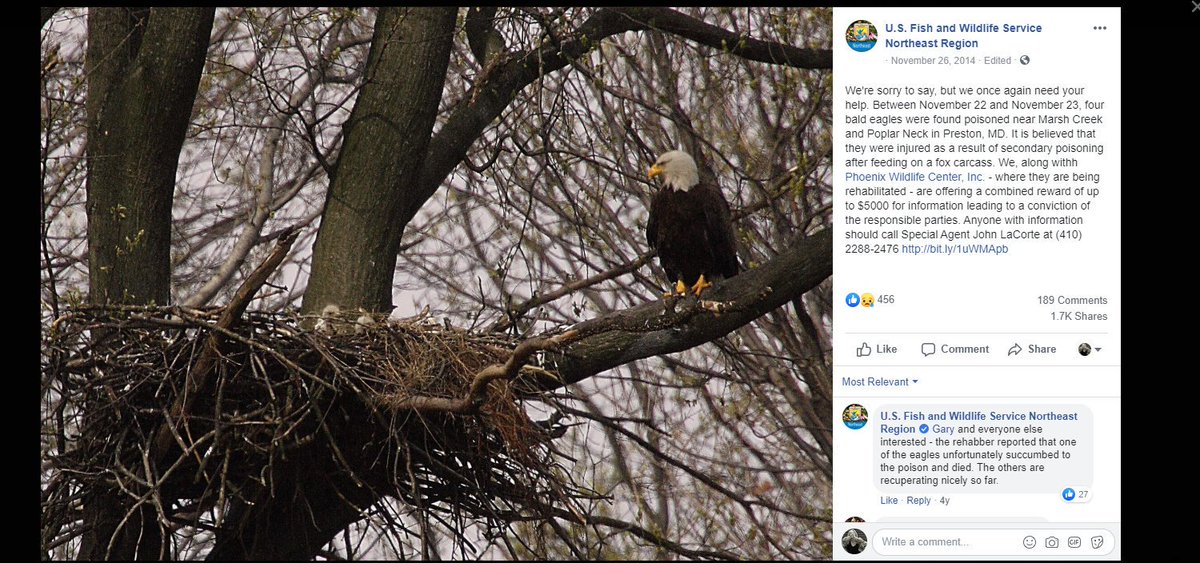Like the page's comment about eagles
The width and height of the screenshot is (1200, 563).
click(x=888, y=501)
